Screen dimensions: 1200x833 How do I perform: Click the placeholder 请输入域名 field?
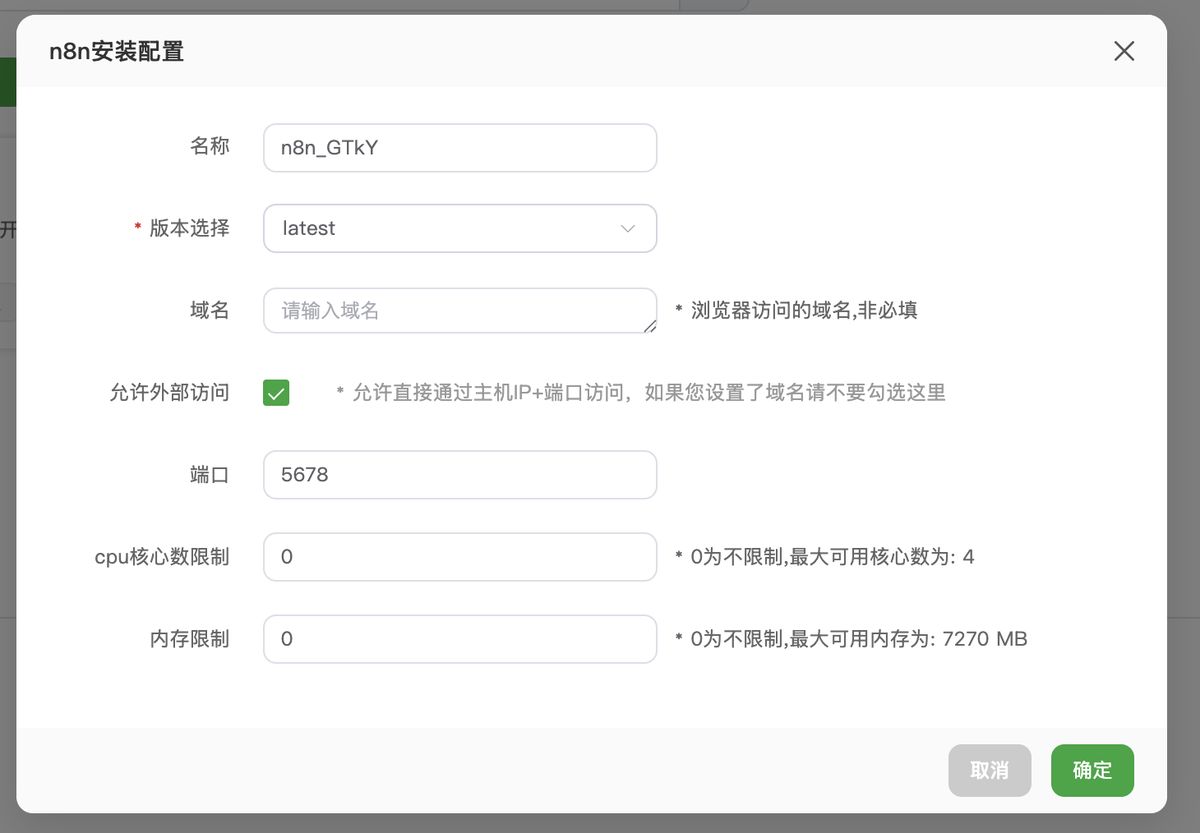tap(460, 310)
